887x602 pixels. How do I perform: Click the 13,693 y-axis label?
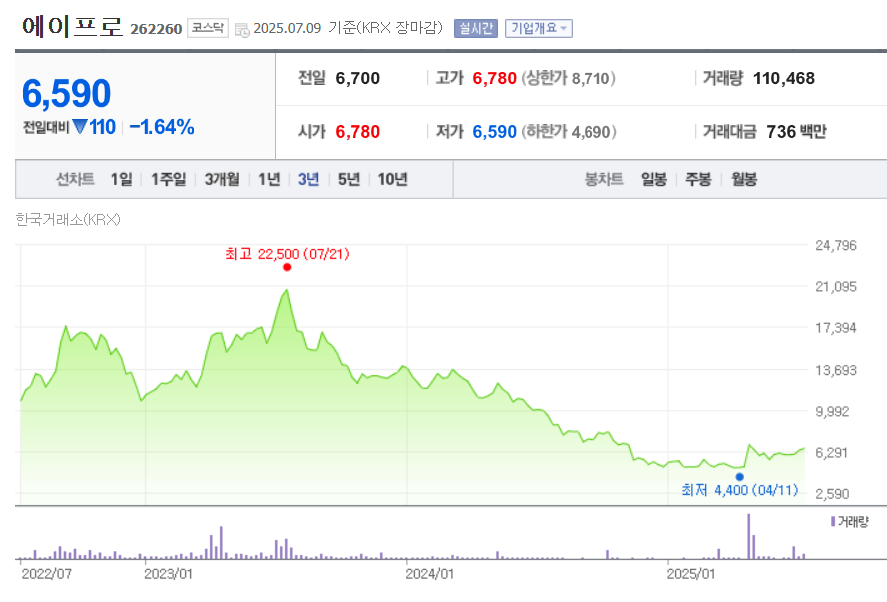pyautogui.click(x=836, y=371)
